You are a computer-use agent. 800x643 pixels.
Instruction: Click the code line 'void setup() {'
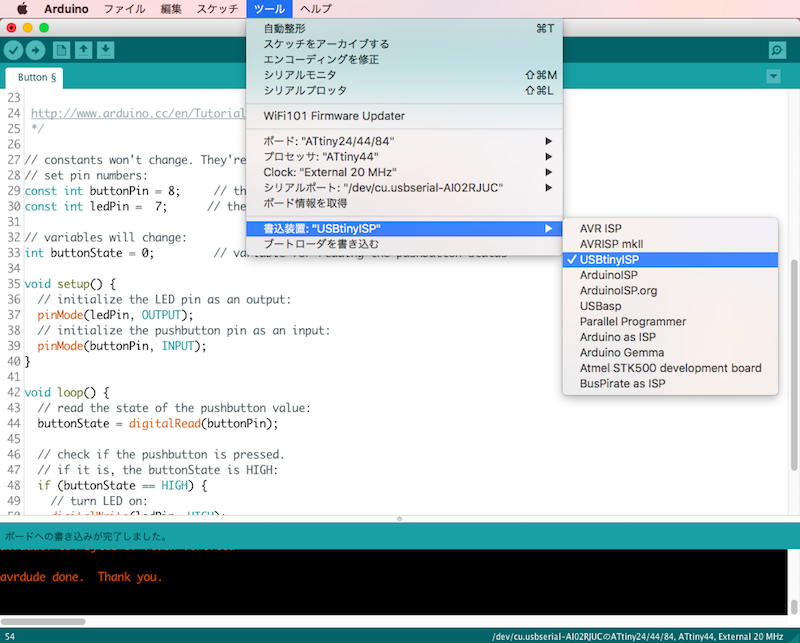tap(70, 284)
